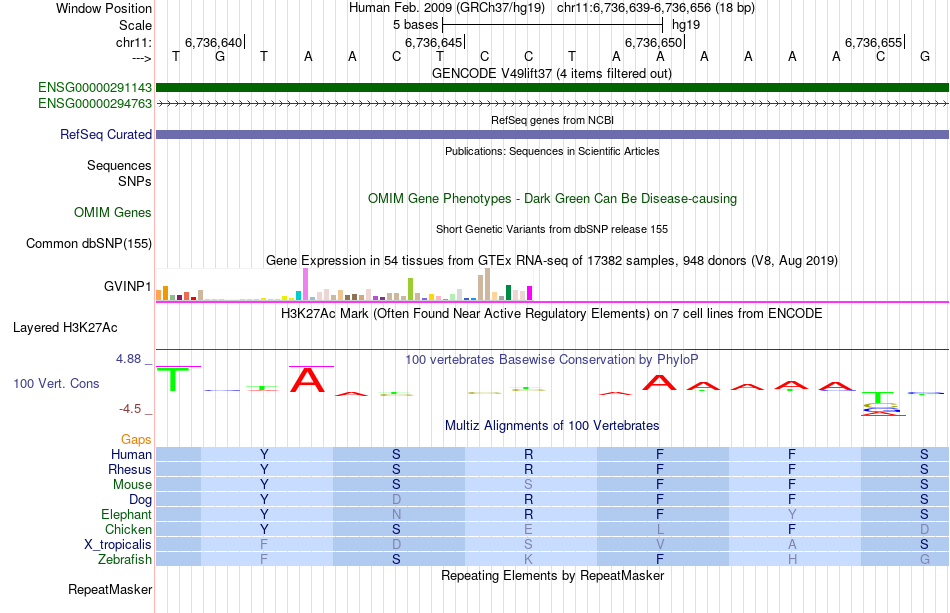The width and height of the screenshot is (950, 613).
Task: Click the Scale label on the left
Action: point(135,25)
